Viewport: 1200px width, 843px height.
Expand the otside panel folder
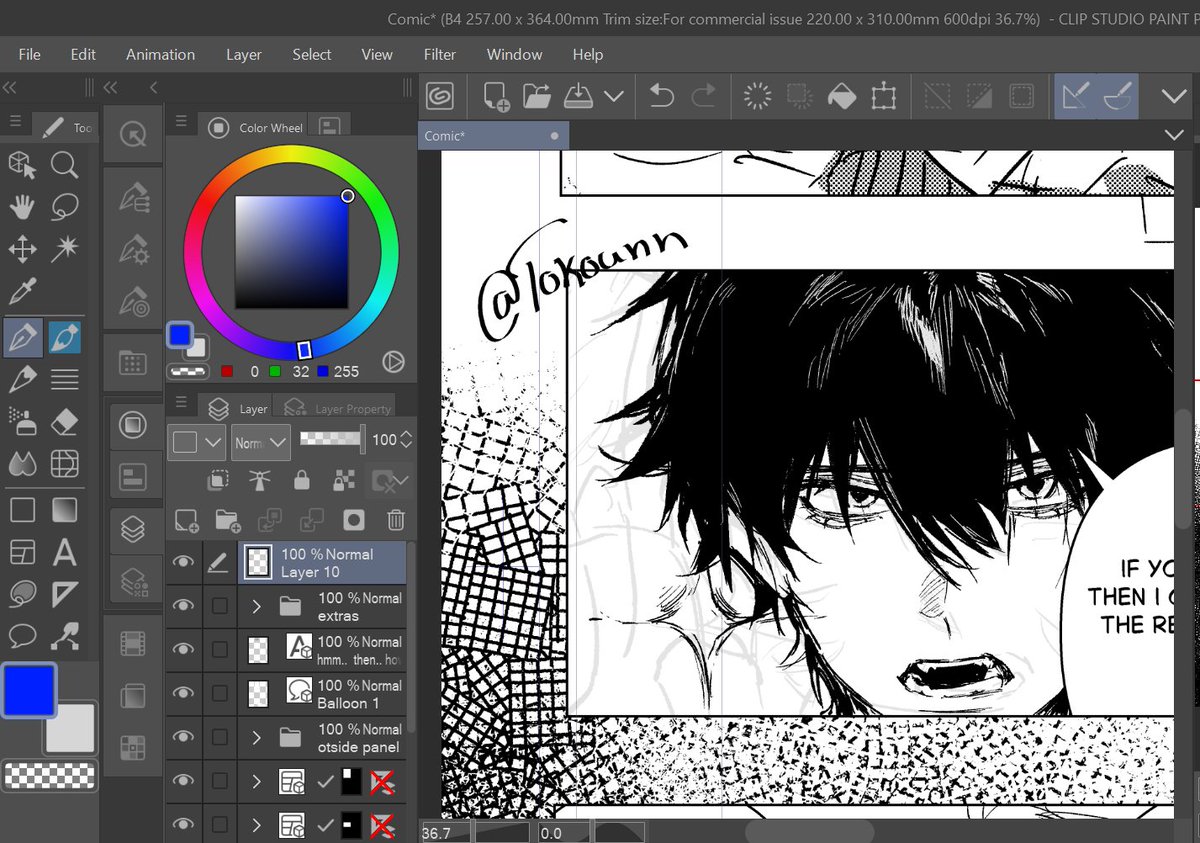click(257, 737)
